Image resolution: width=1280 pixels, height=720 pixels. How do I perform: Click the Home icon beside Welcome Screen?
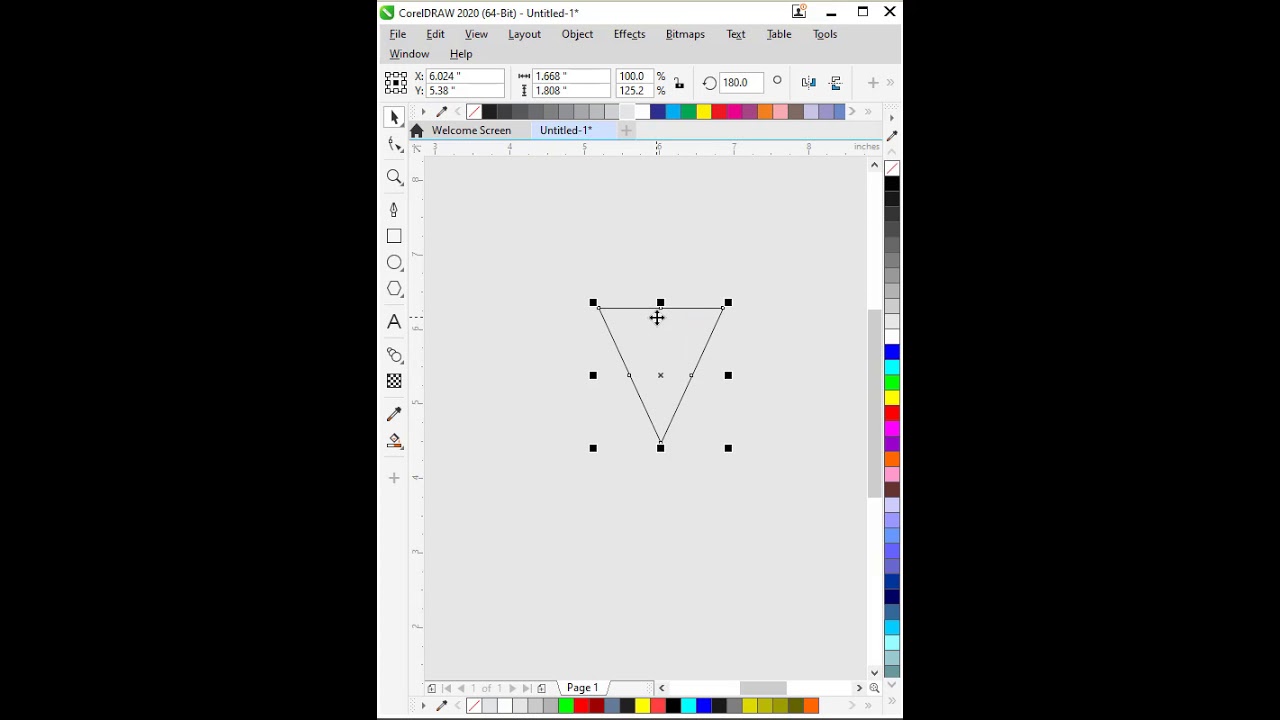[417, 131]
